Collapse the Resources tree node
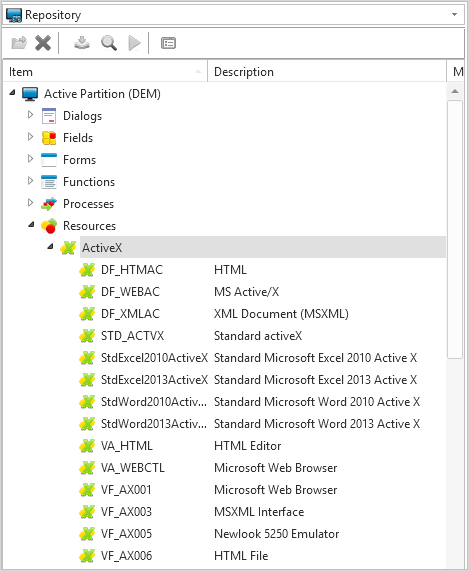Image resolution: width=469 pixels, height=571 pixels. (31, 225)
